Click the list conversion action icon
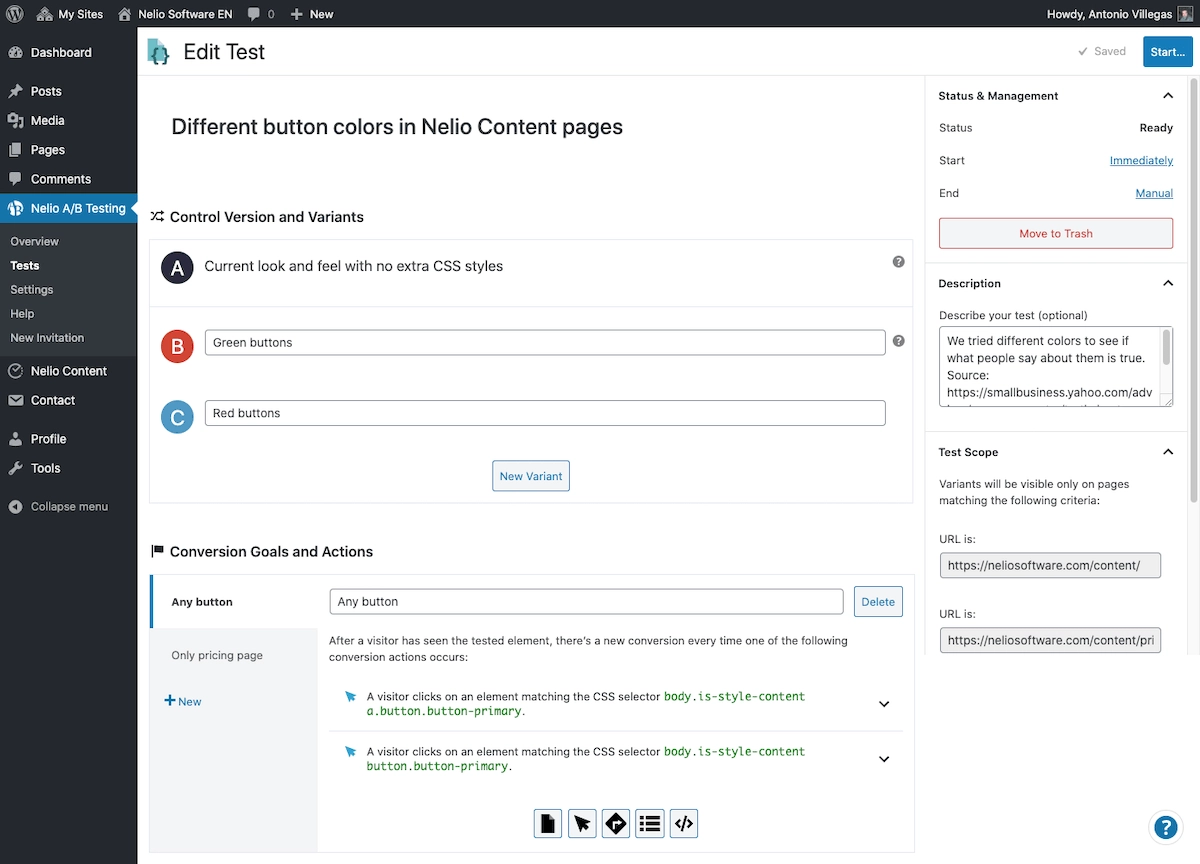This screenshot has width=1200, height=864. pyautogui.click(x=650, y=823)
